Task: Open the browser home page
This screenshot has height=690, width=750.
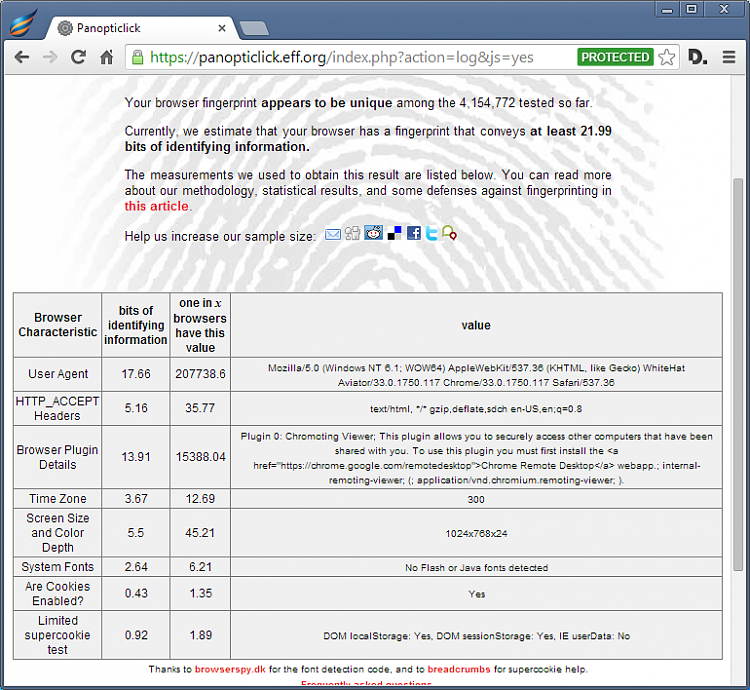Action: pos(107,57)
